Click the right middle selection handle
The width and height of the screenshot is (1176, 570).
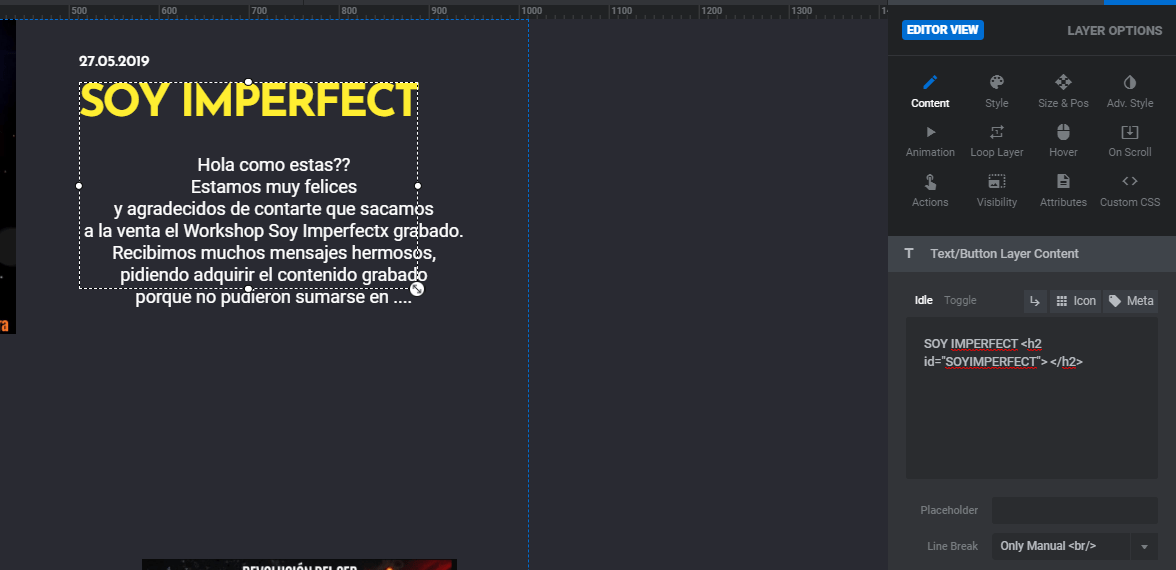click(418, 185)
